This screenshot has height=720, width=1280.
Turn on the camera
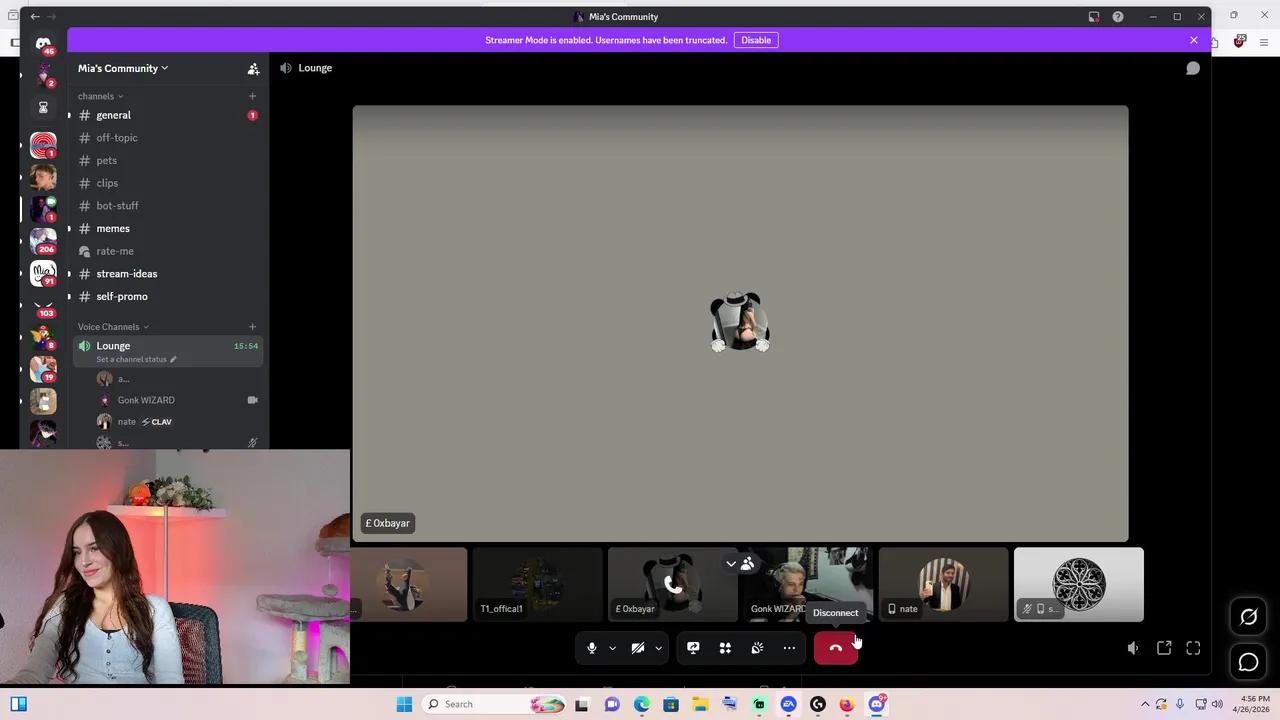(x=637, y=648)
